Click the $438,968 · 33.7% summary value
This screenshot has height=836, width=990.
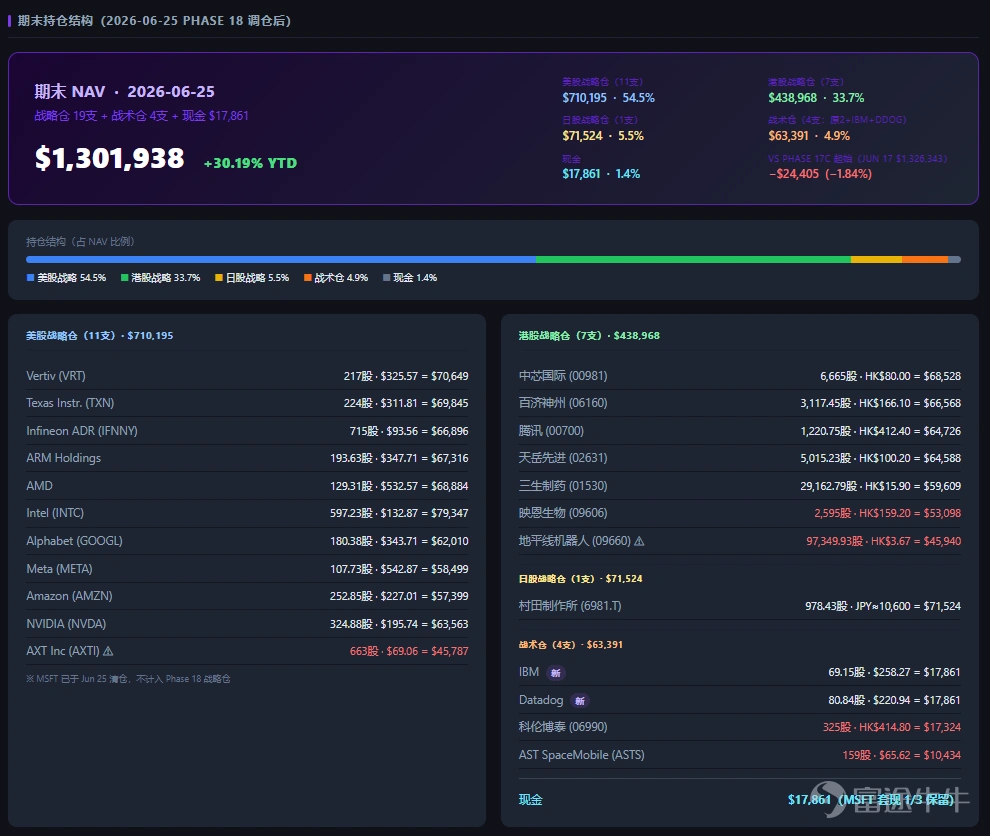[x=816, y=98]
